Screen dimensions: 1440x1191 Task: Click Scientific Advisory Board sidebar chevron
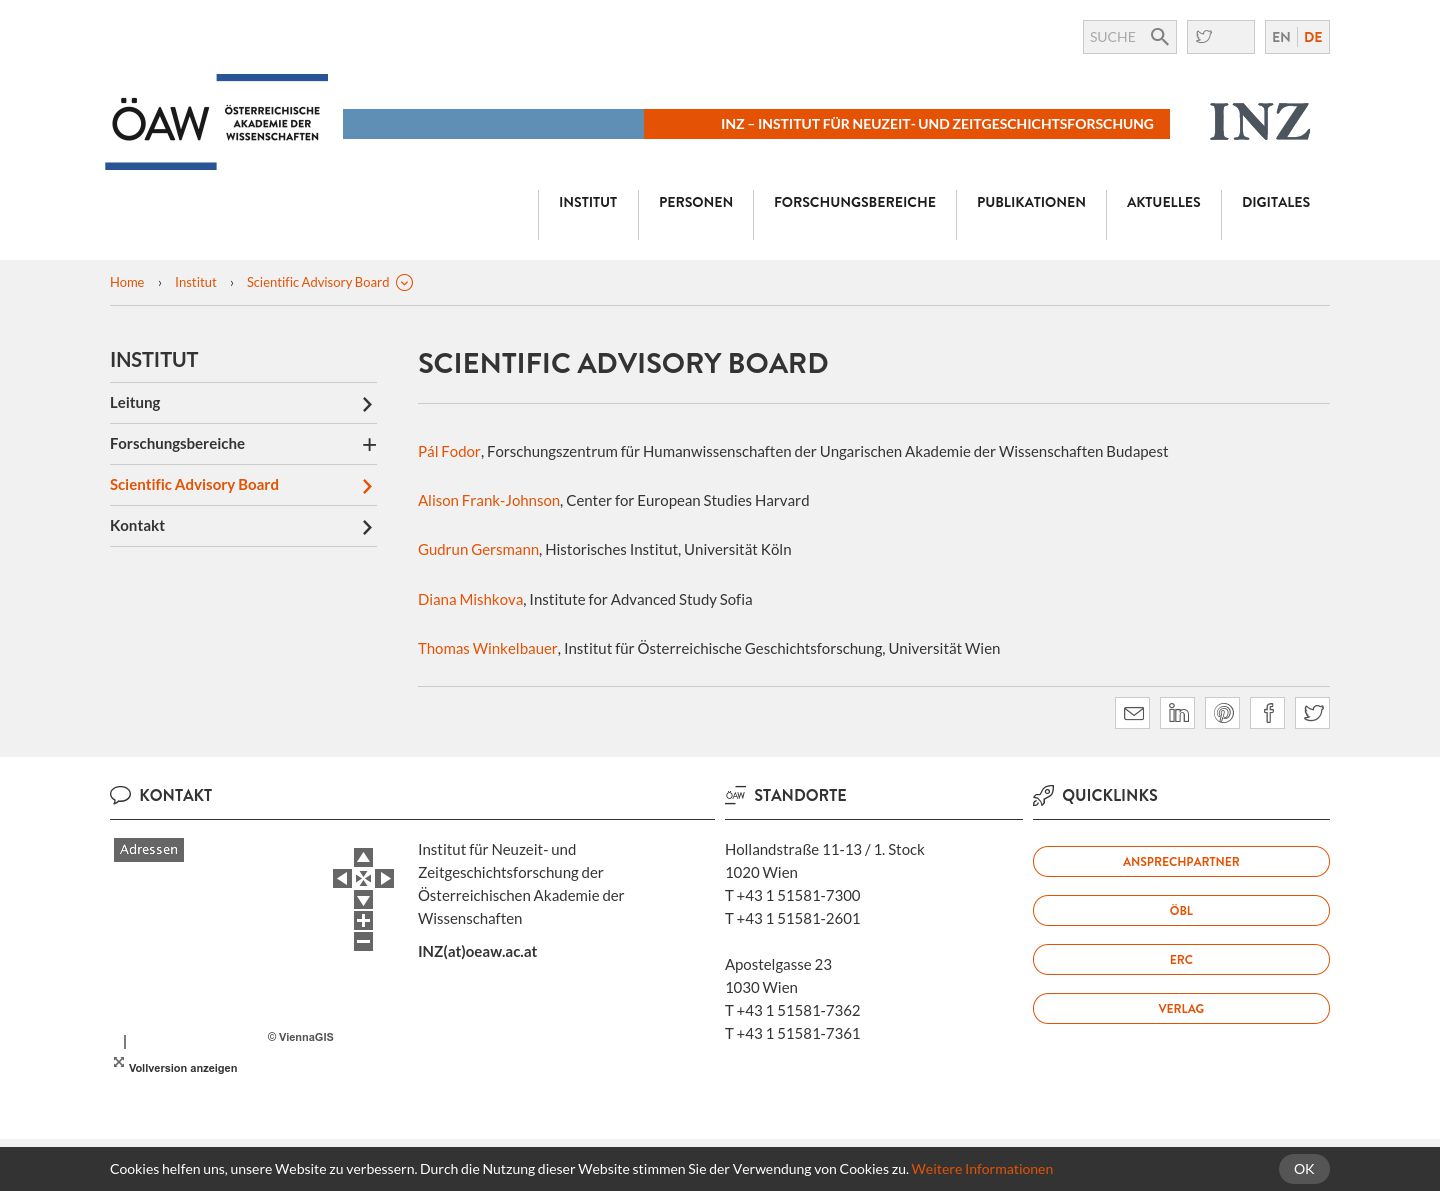point(367,486)
